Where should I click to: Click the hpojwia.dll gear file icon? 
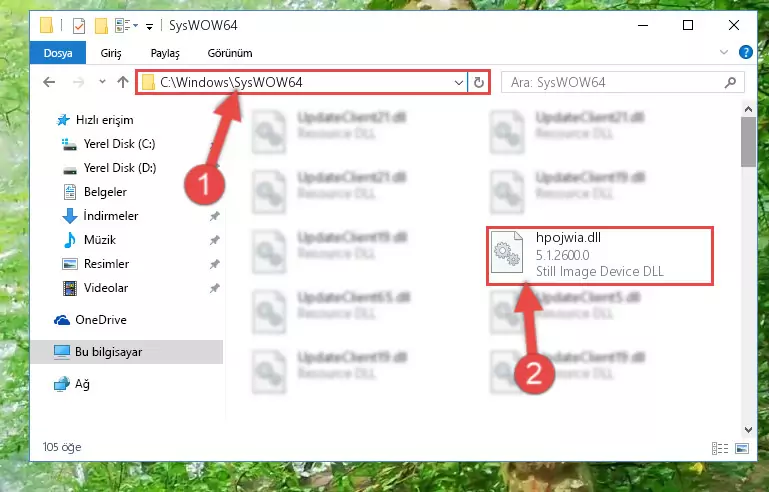(507, 252)
